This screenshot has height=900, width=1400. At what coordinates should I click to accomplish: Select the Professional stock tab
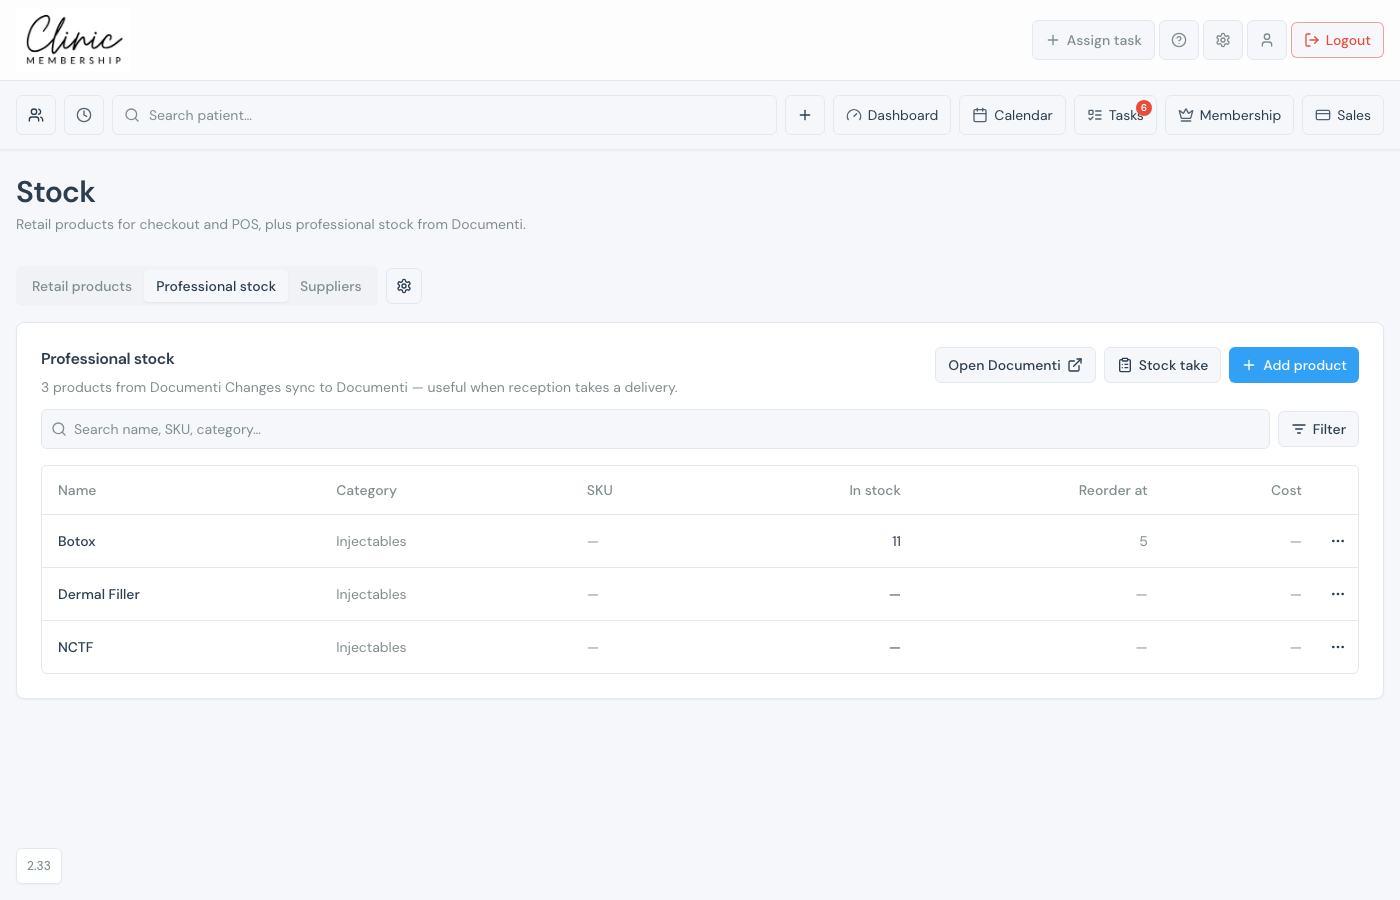tap(216, 286)
